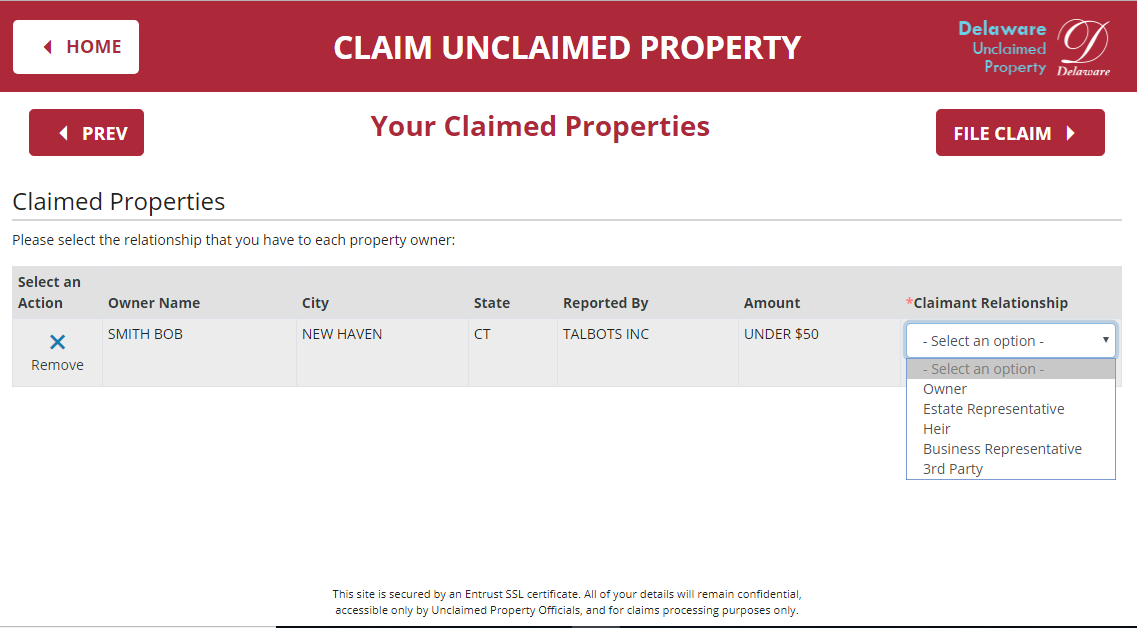Image resolution: width=1137 pixels, height=628 pixels.
Task: Select the placeholder '- Select an option -' entry
Action: [983, 369]
